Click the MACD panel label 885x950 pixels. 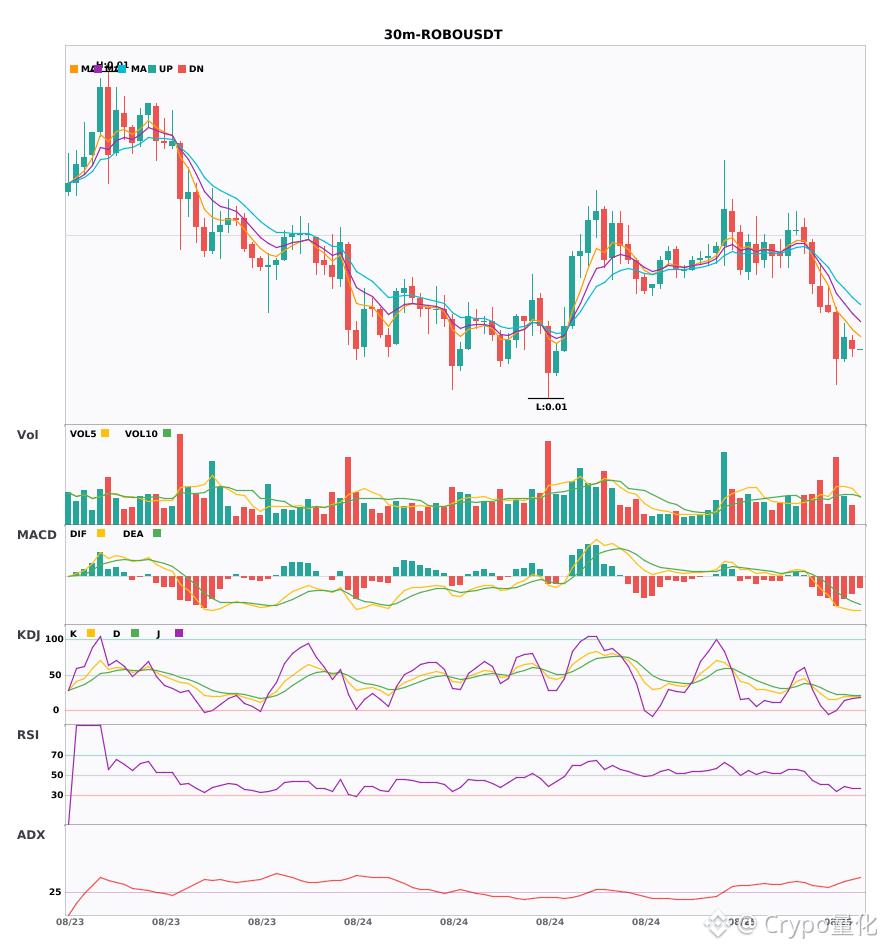click(x=36, y=535)
